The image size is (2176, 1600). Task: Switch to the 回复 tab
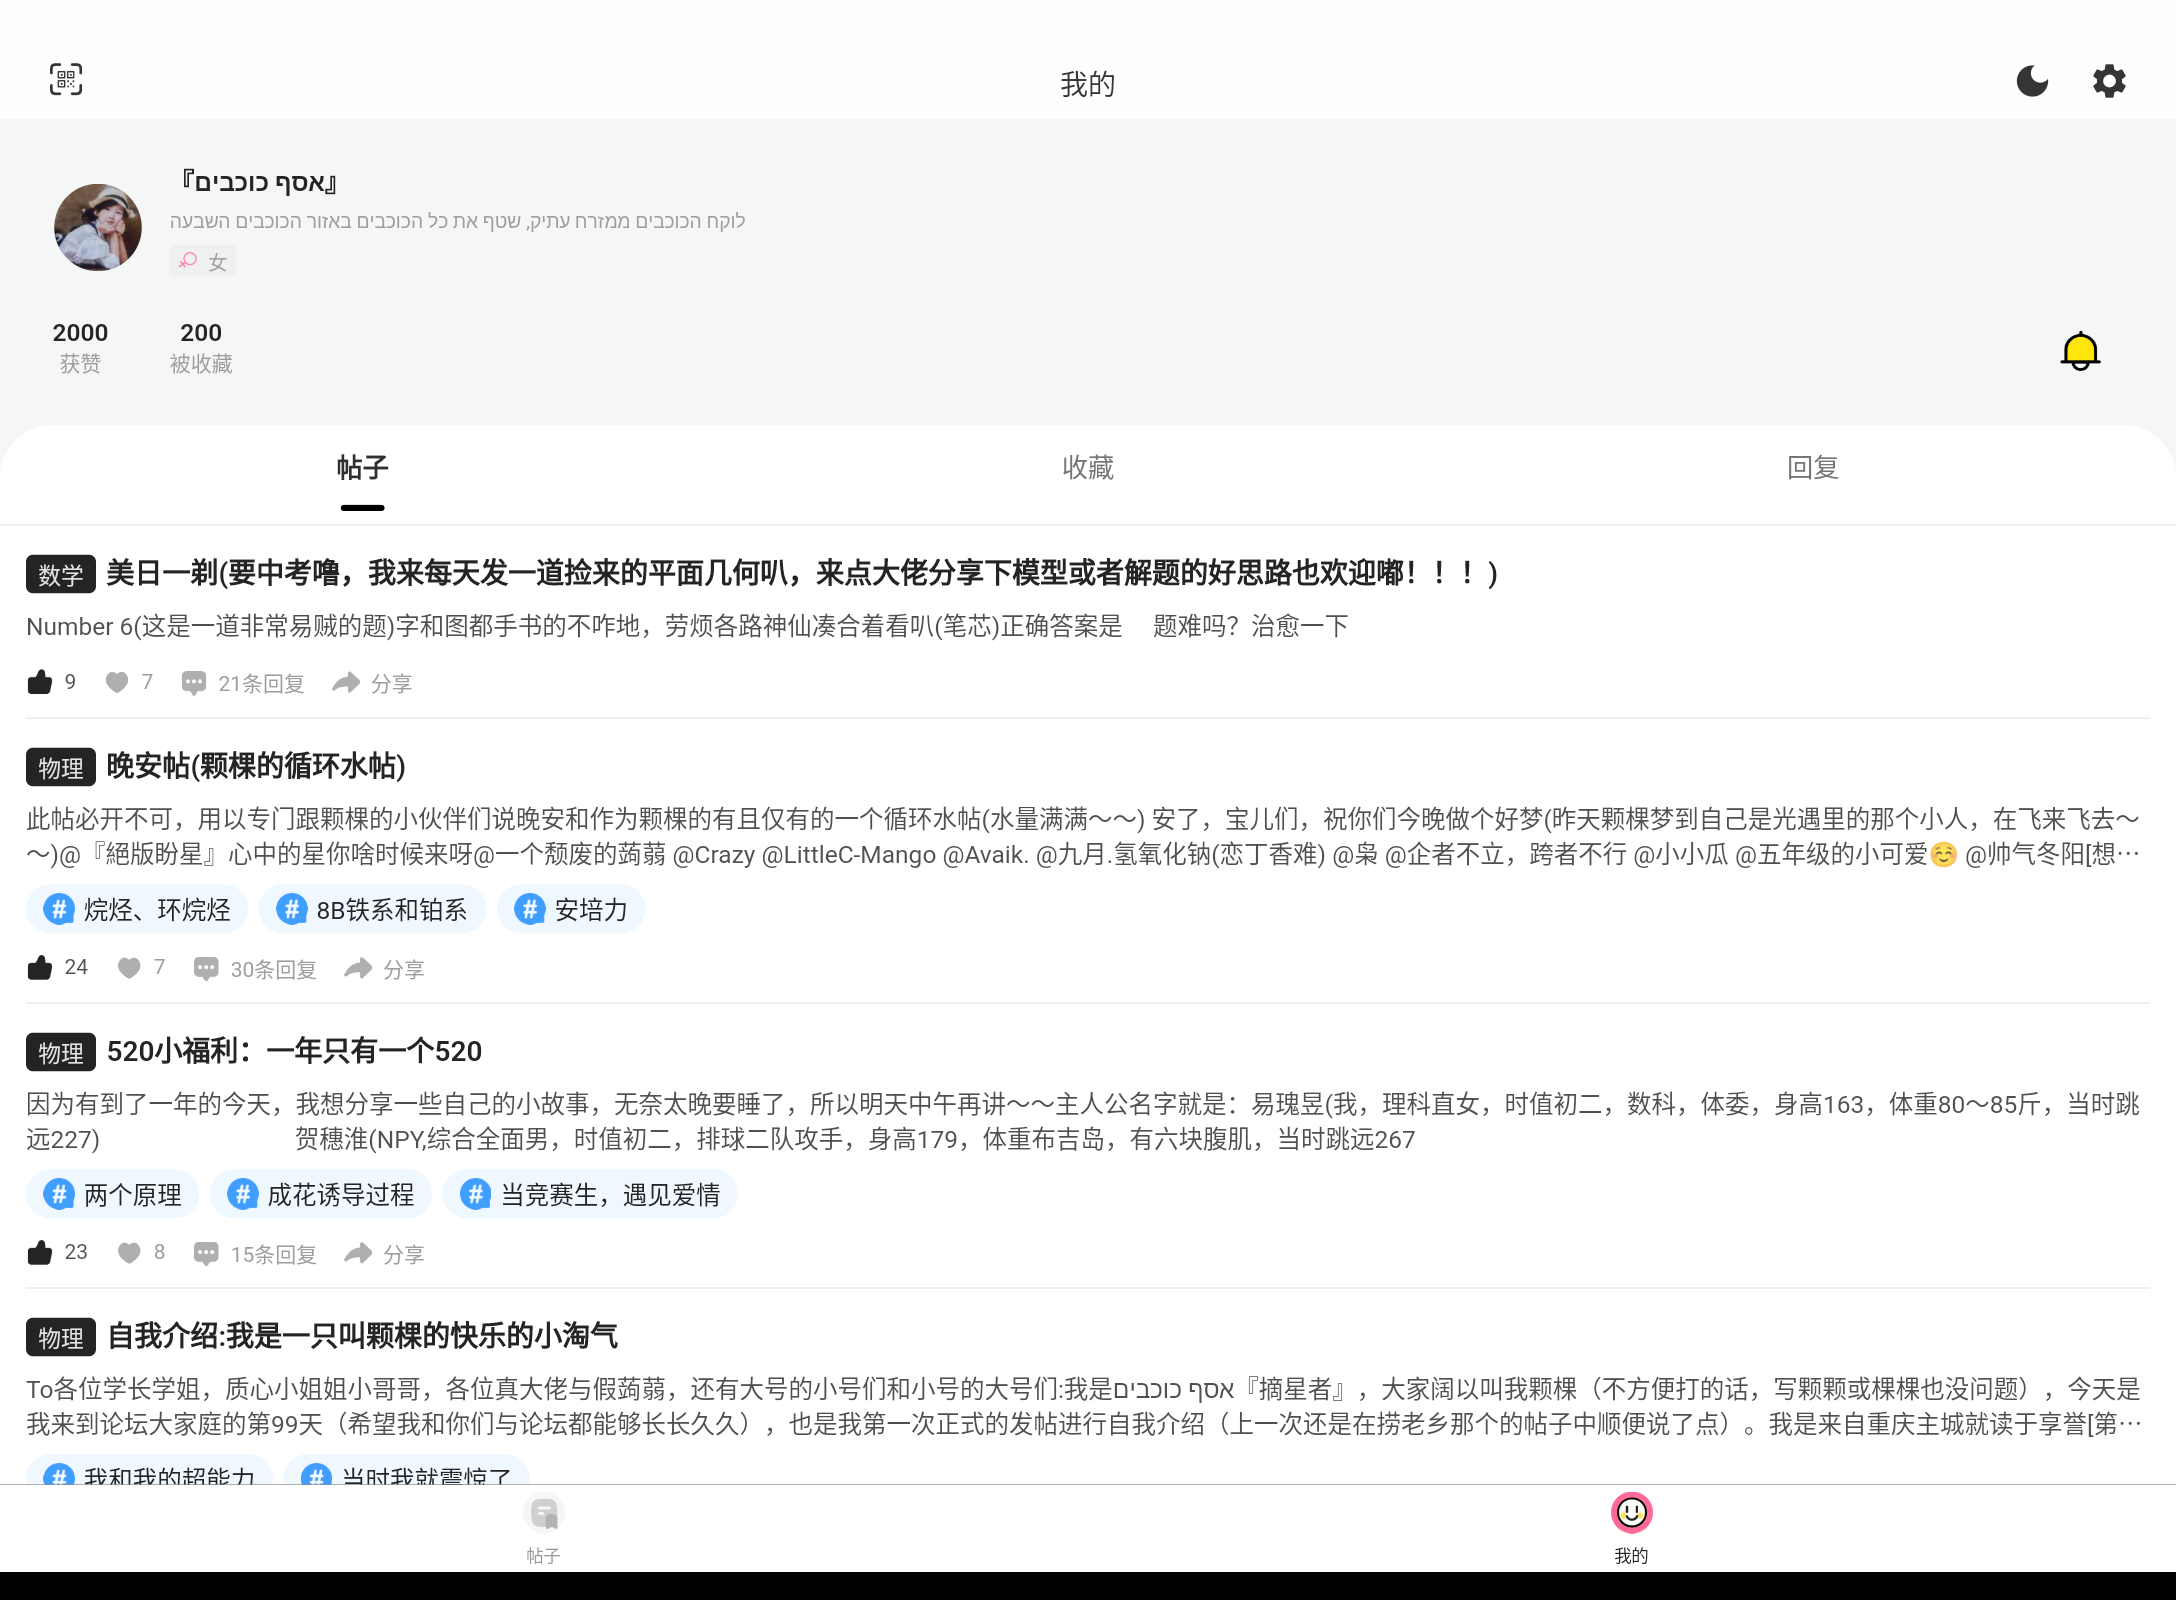1812,467
